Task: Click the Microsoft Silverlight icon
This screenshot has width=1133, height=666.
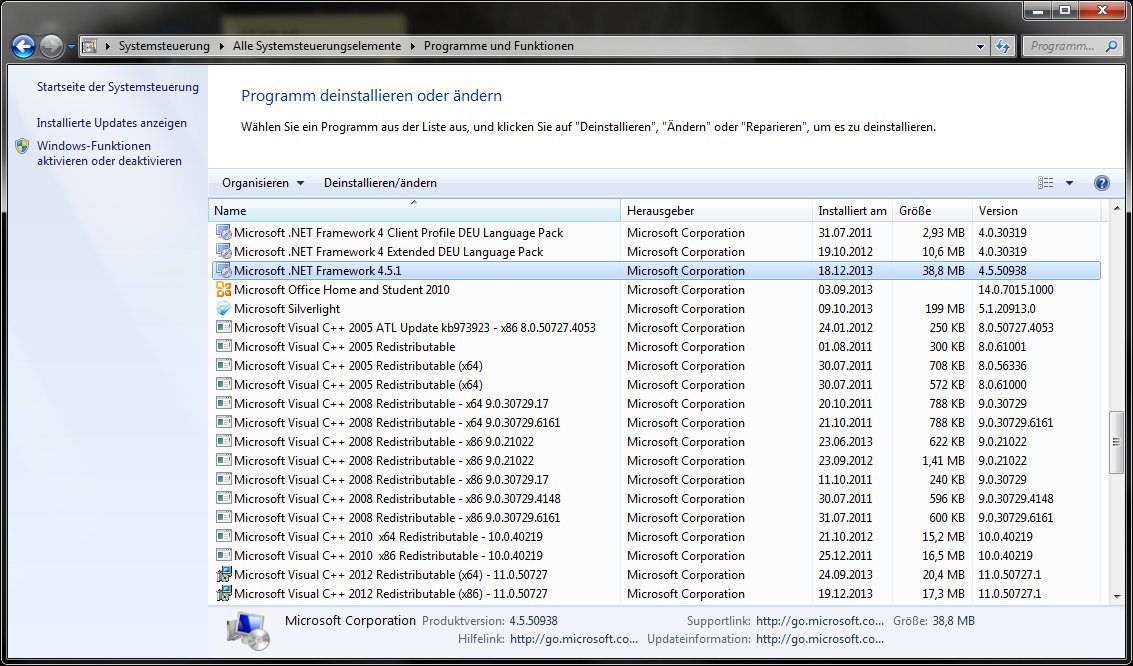Action: tap(223, 308)
